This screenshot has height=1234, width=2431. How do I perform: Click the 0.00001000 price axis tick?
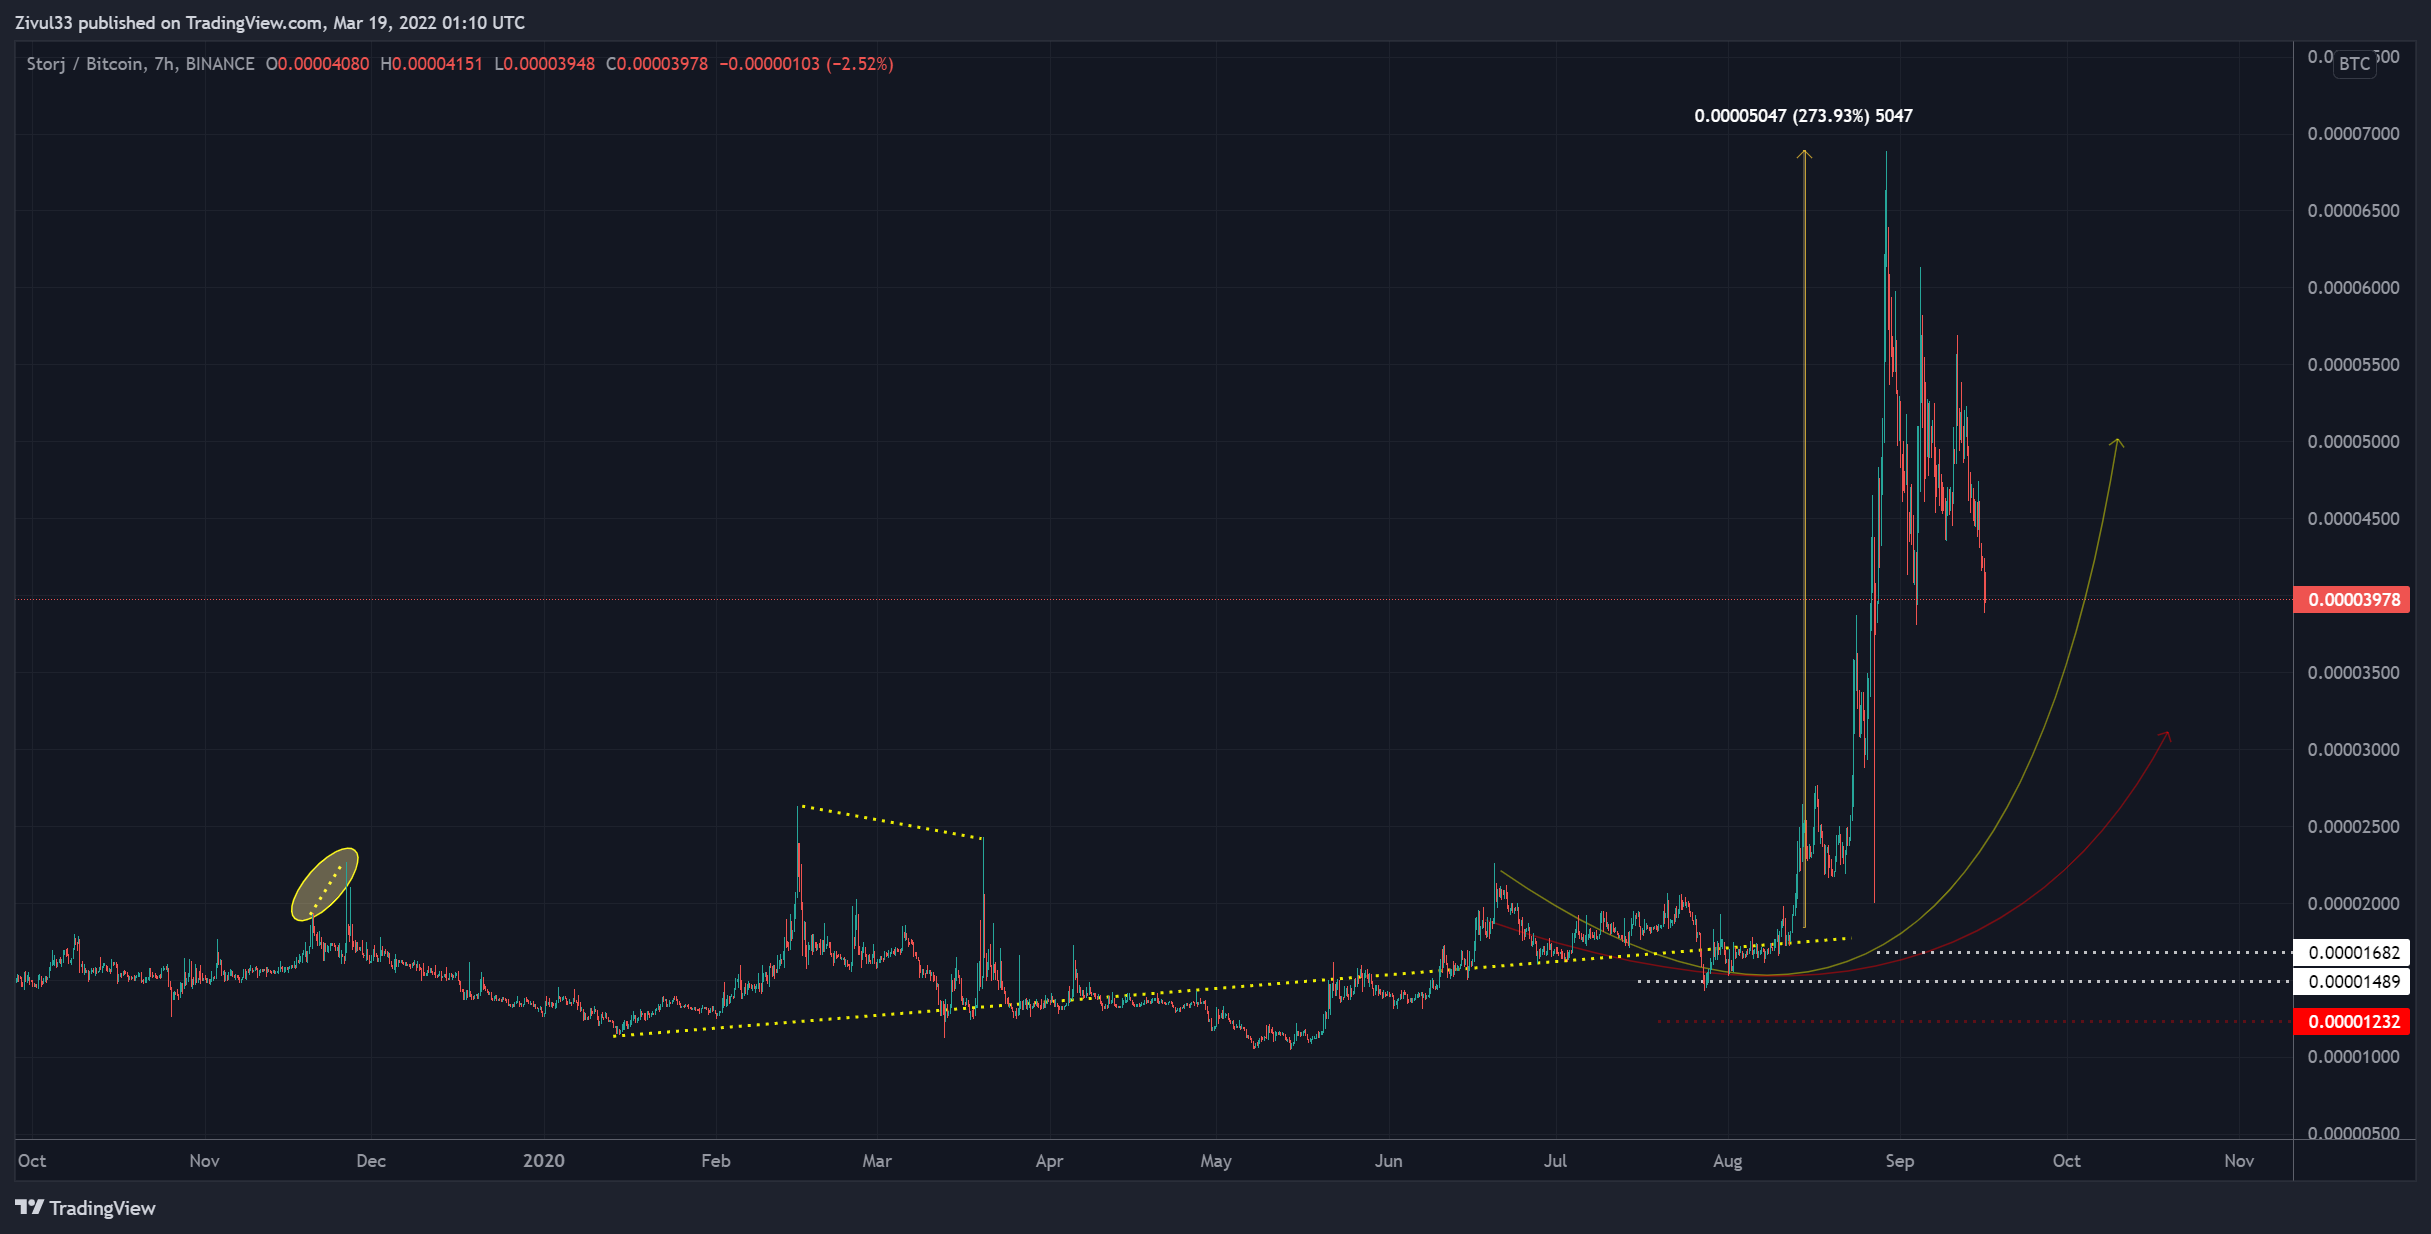point(2353,1057)
